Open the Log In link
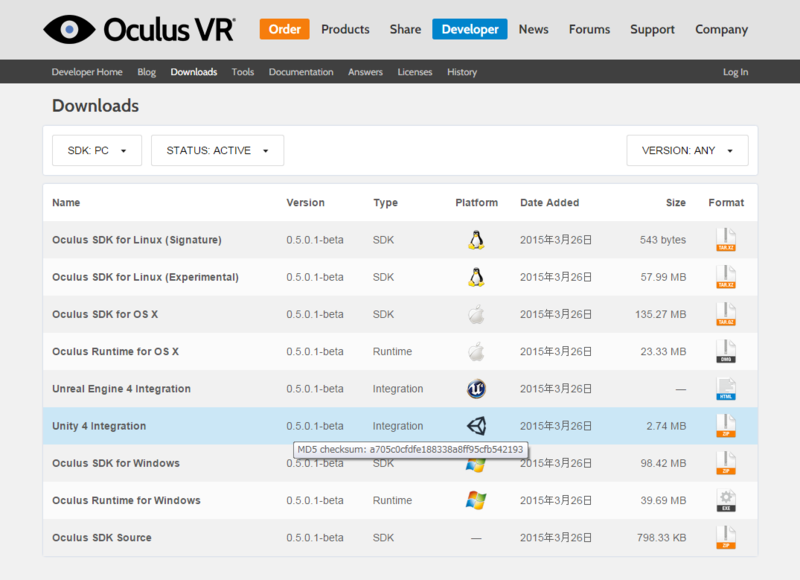 coord(735,72)
